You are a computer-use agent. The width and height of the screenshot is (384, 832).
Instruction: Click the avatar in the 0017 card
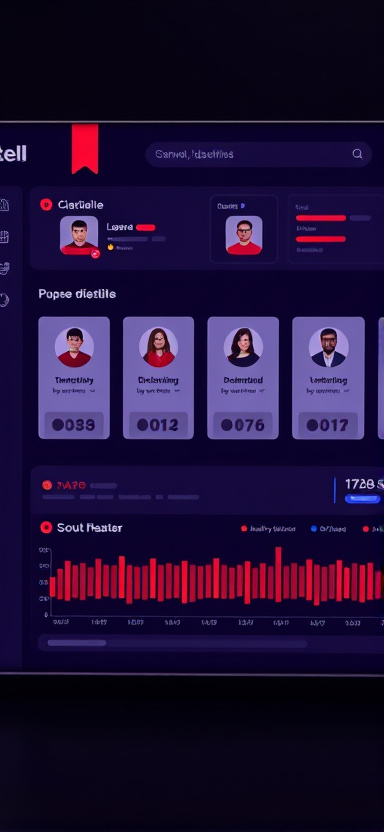click(x=328, y=347)
